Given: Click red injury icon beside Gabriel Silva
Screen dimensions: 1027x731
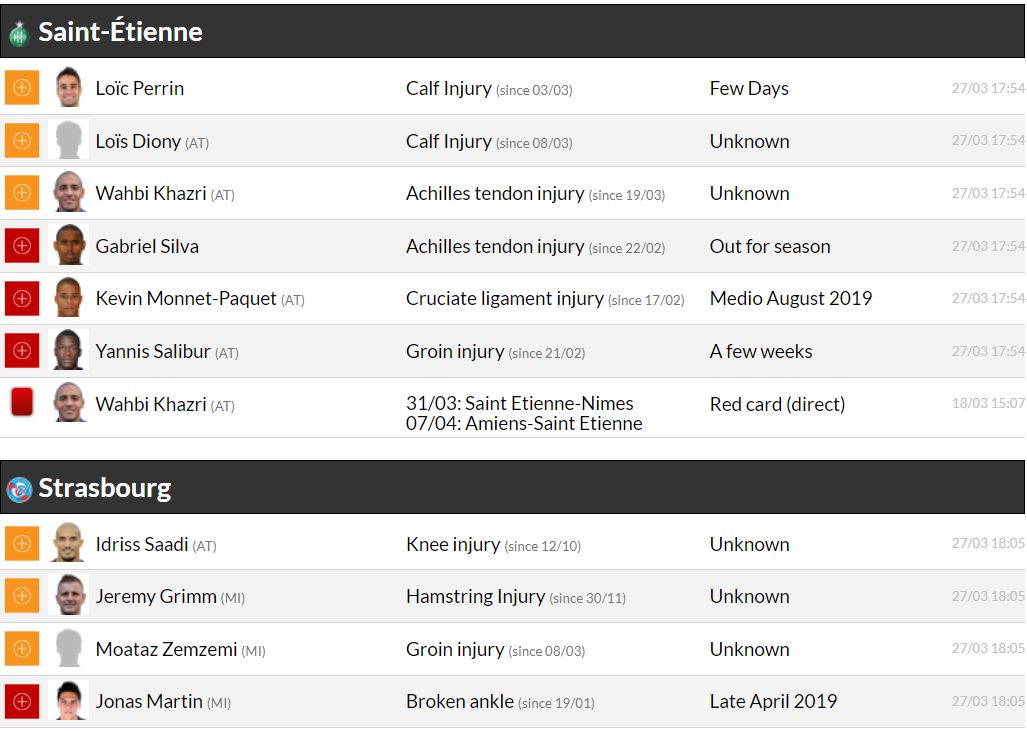Looking at the screenshot, I should click(22, 246).
